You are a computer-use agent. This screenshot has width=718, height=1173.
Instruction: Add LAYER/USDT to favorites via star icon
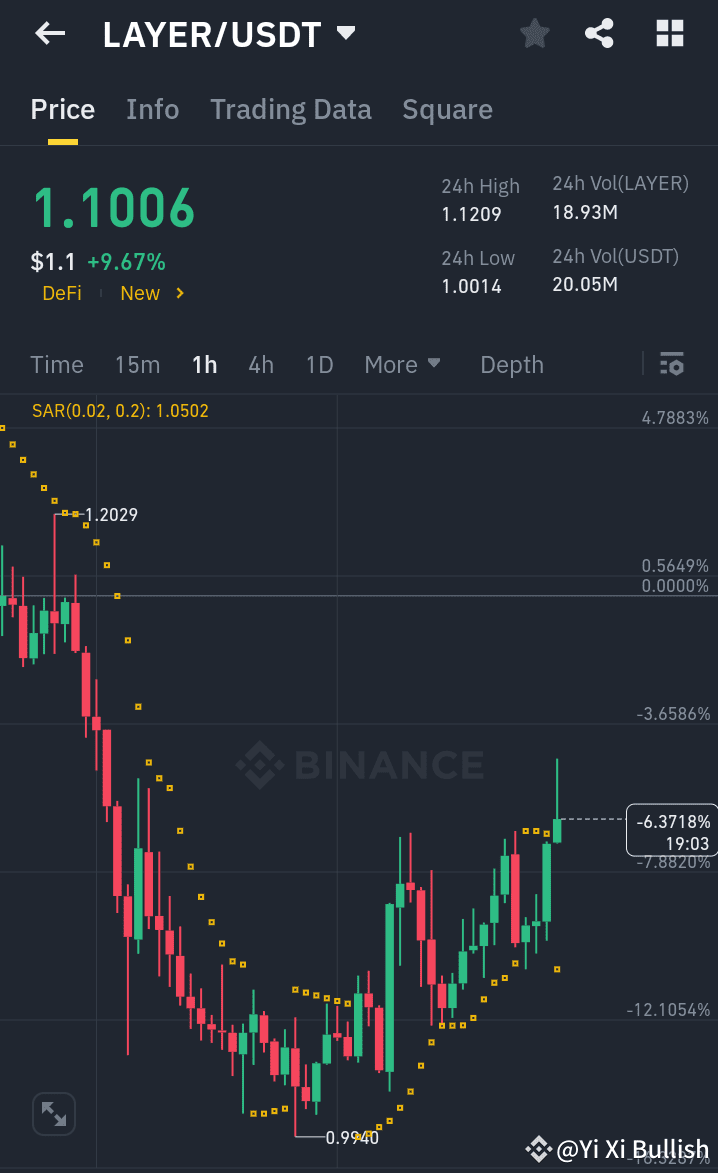click(x=534, y=33)
